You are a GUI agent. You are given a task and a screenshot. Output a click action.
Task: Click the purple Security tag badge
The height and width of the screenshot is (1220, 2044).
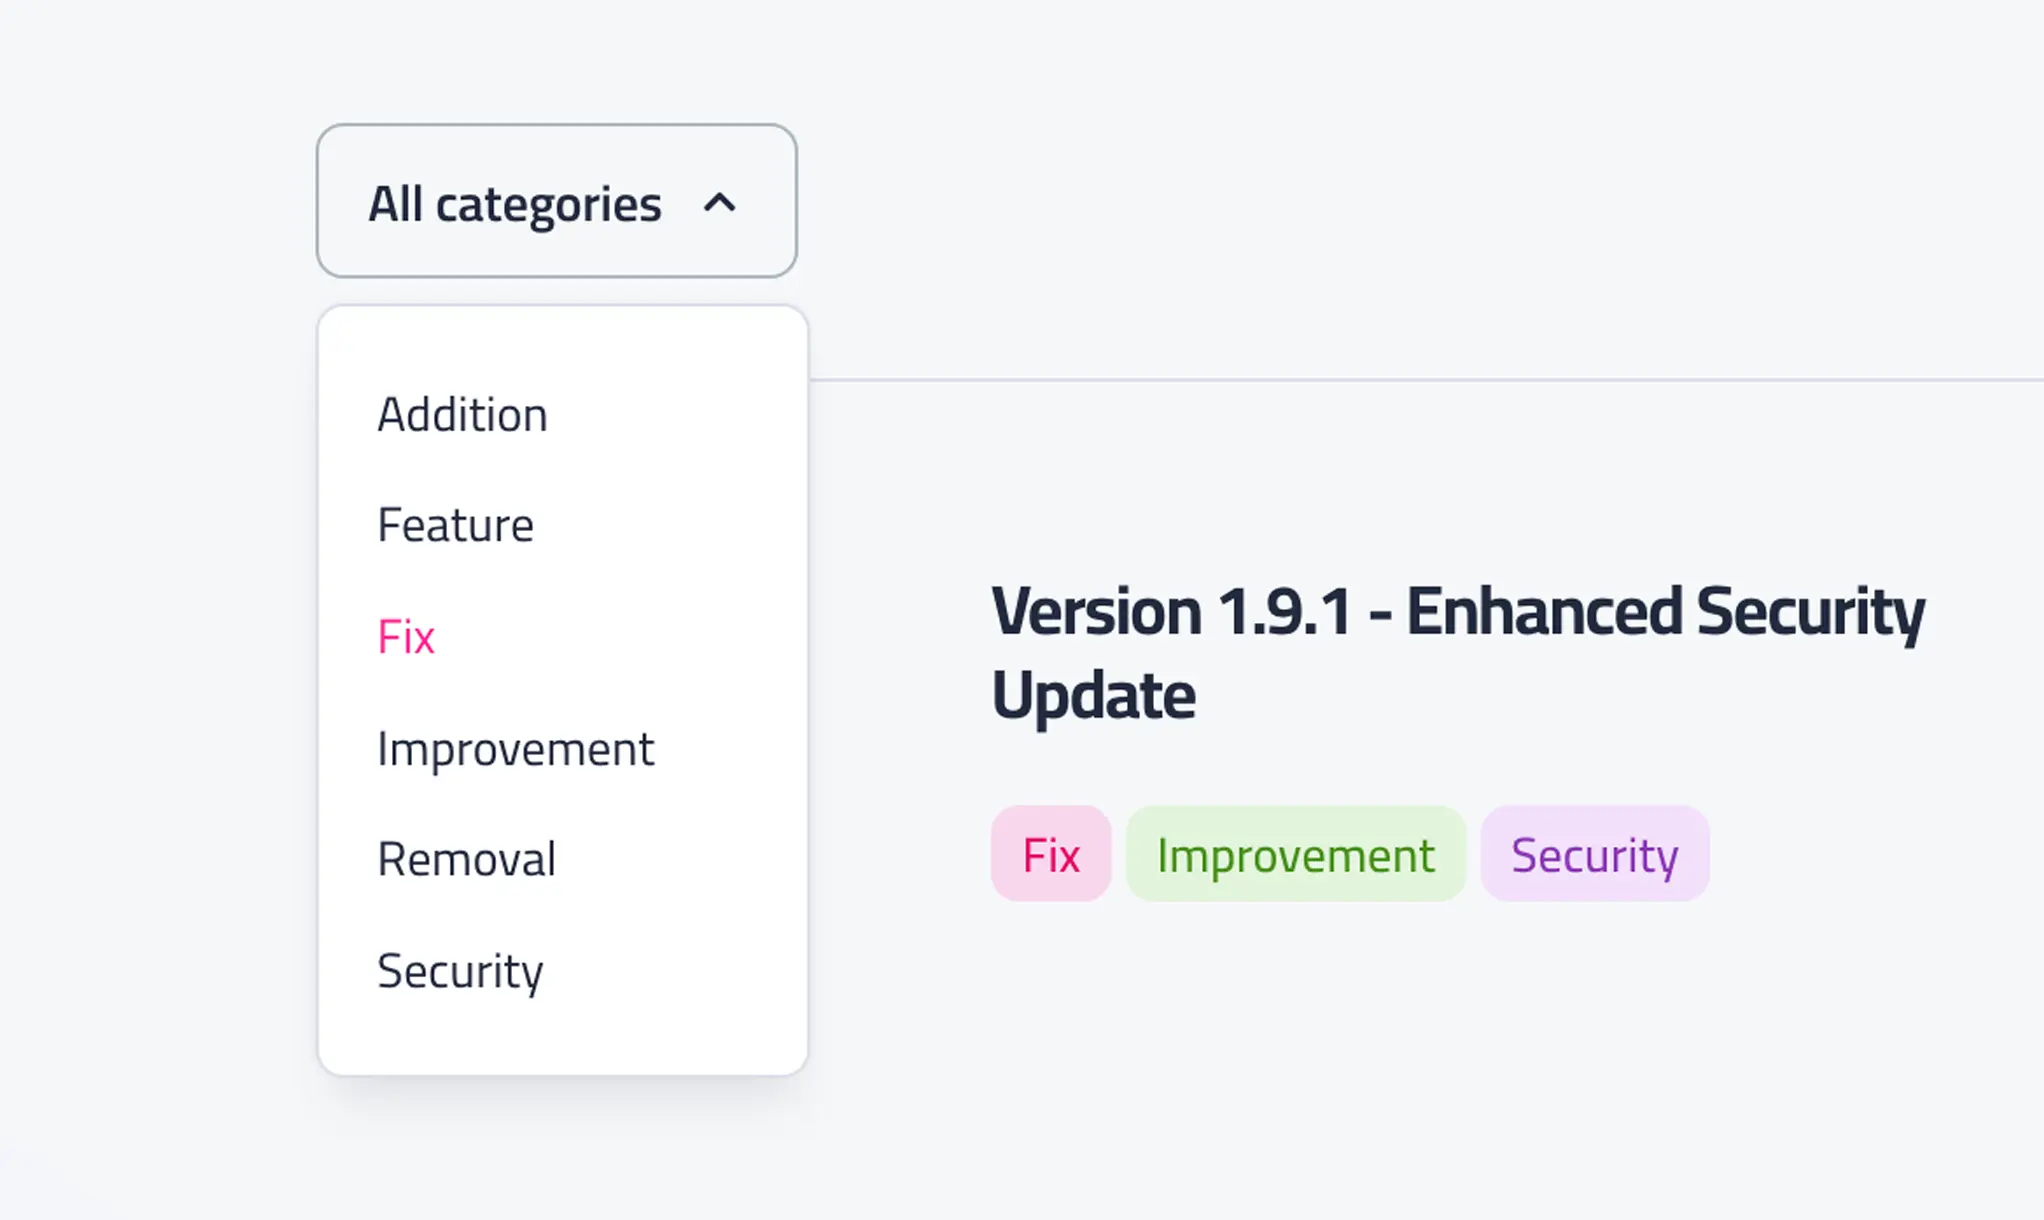1594,855
